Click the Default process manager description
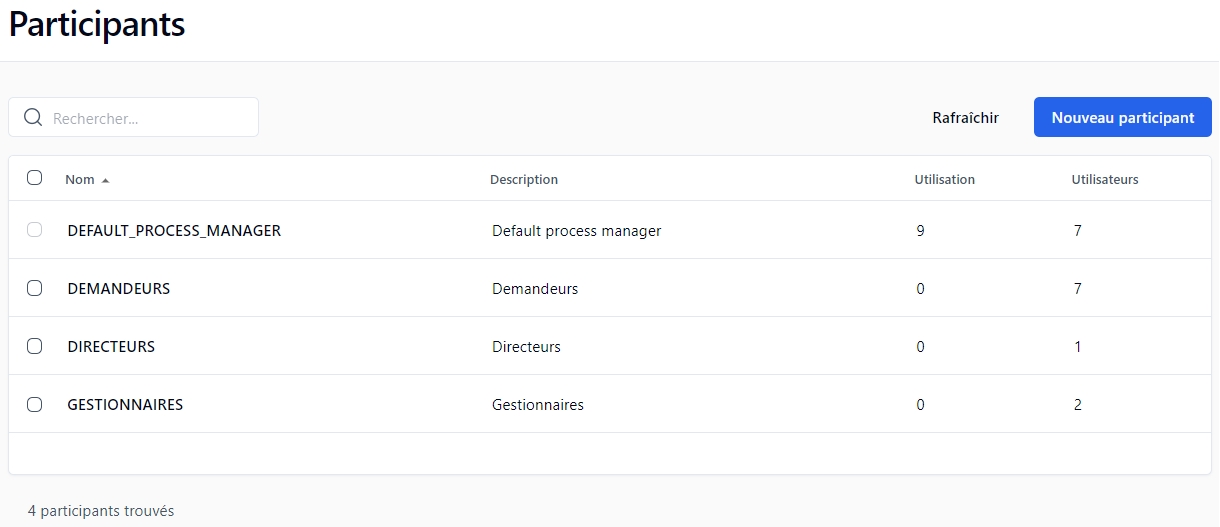 [x=576, y=231]
